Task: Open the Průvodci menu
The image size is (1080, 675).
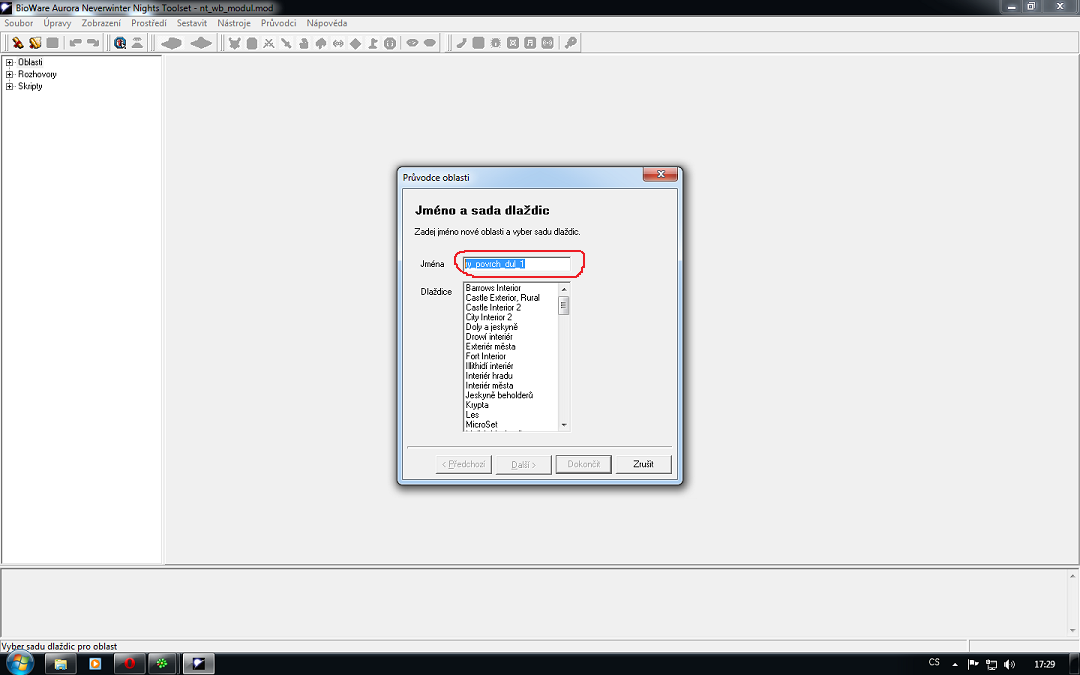Action: pyautogui.click(x=278, y=22)
